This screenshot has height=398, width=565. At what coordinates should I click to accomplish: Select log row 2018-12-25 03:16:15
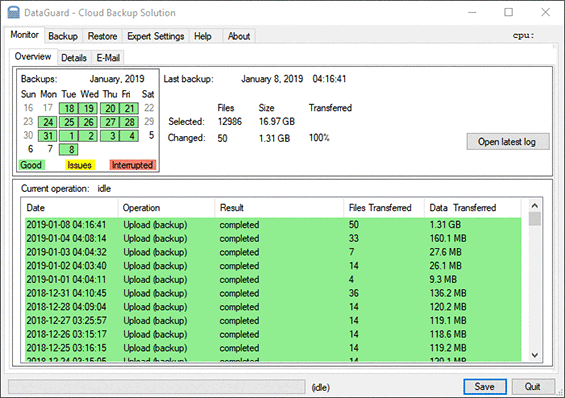tap(273, 348)
